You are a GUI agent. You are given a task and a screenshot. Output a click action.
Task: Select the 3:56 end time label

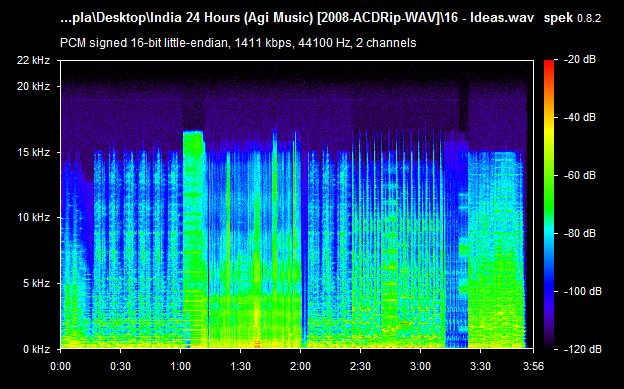pyautogui.click(x=533, y=366)
